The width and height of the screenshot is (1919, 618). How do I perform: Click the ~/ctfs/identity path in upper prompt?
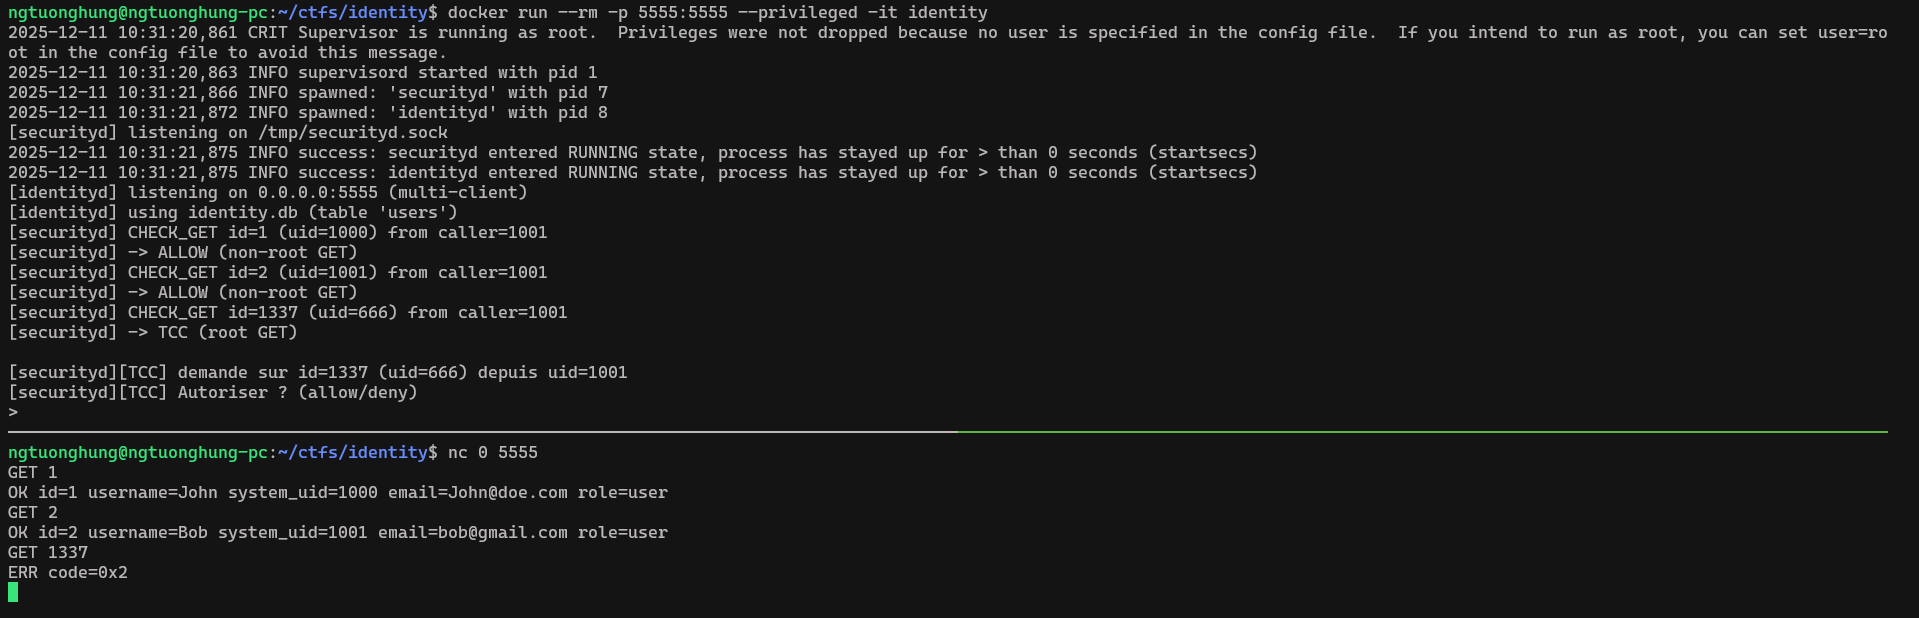point(352,12)
